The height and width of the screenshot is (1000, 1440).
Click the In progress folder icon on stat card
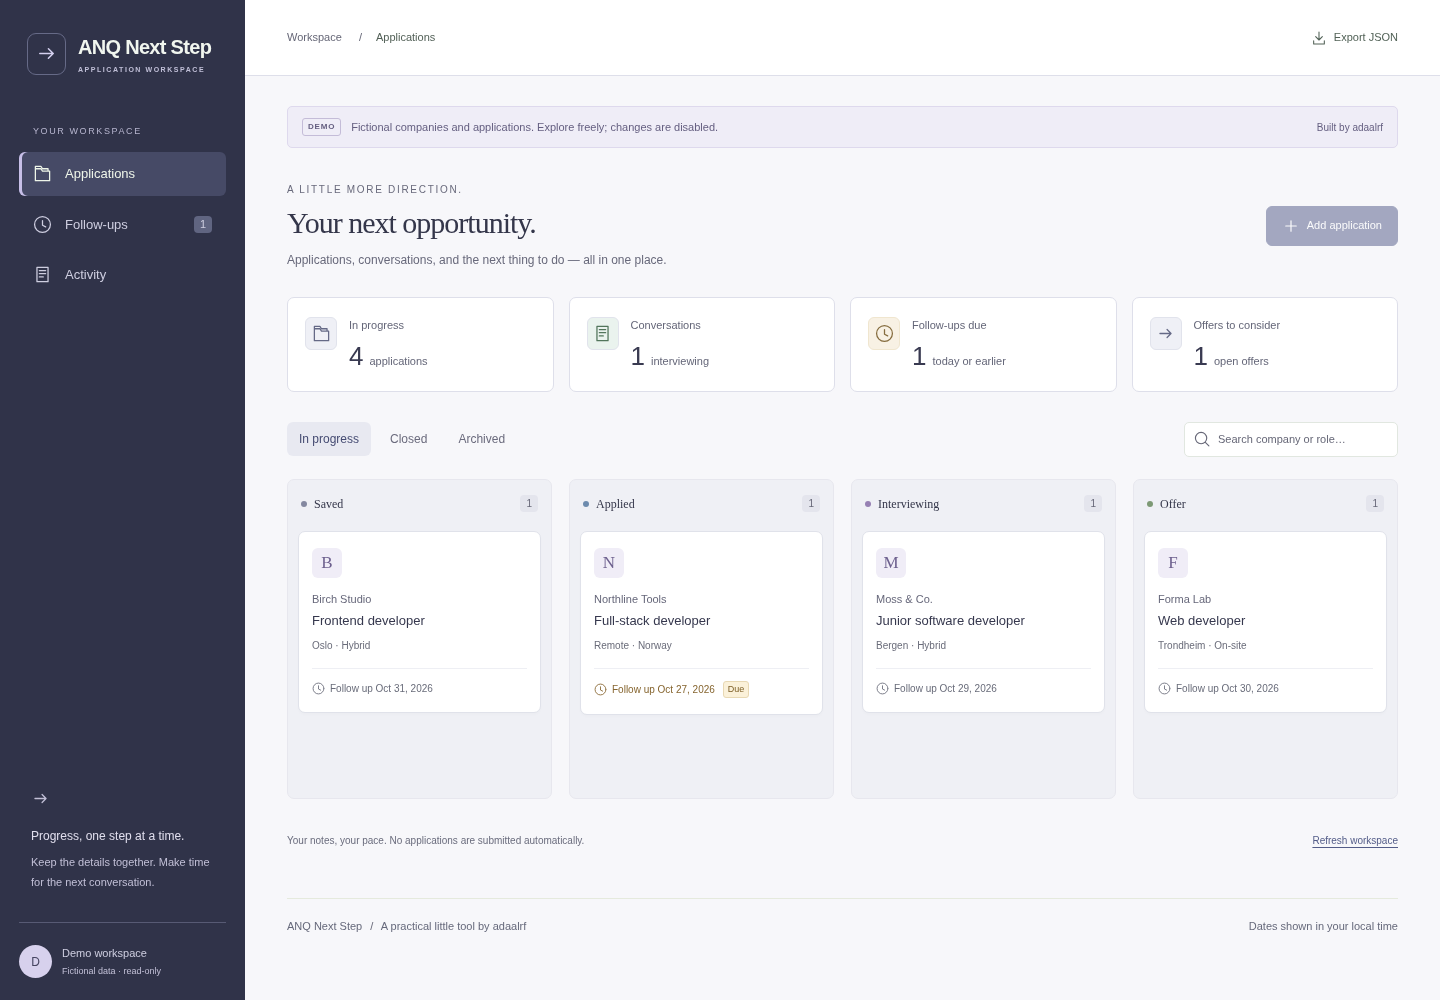tap(321, 334)
